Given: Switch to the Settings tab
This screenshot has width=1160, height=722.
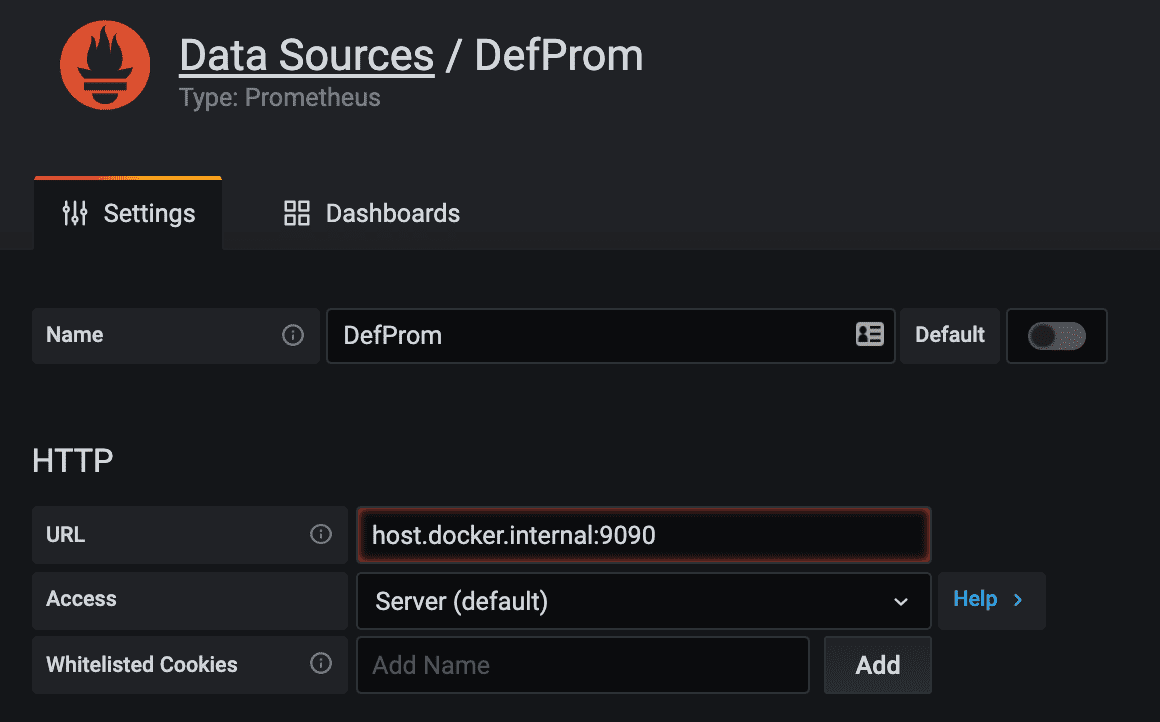Looking at the screenshot, I should pos(129,214).
